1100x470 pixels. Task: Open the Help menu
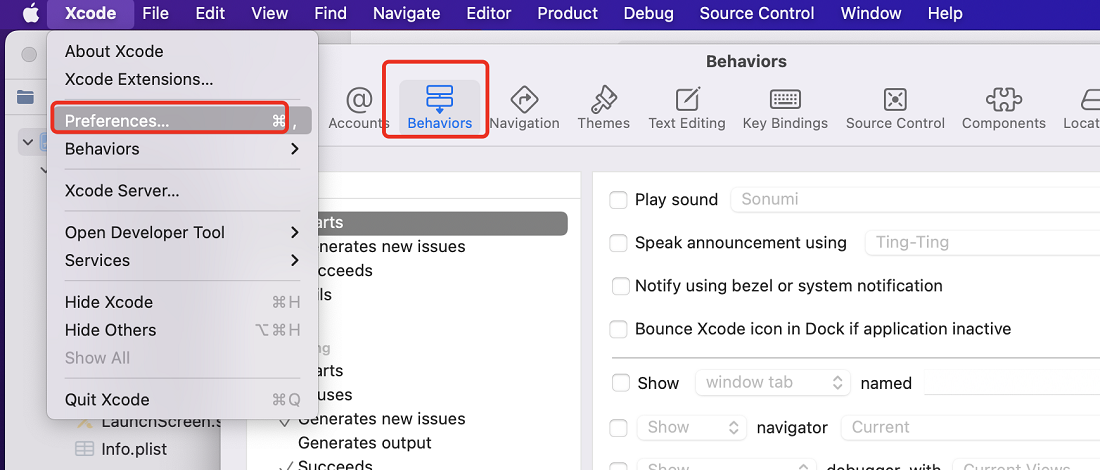pyautogui.click(x=945, y=13)
